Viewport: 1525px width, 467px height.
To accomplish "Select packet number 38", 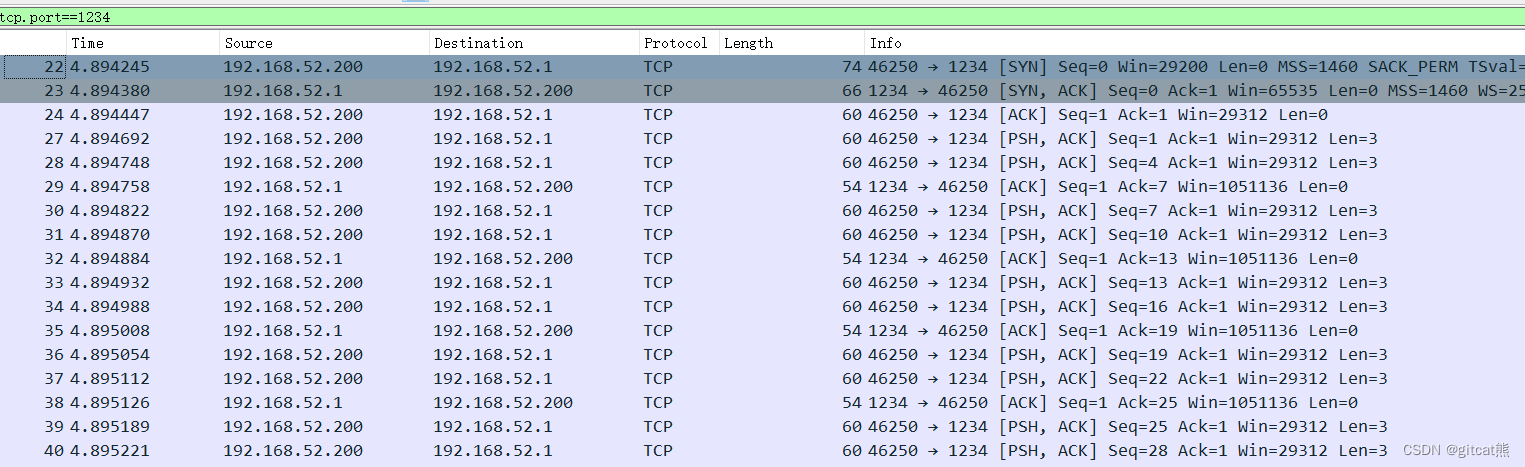I will coord(762,403).
